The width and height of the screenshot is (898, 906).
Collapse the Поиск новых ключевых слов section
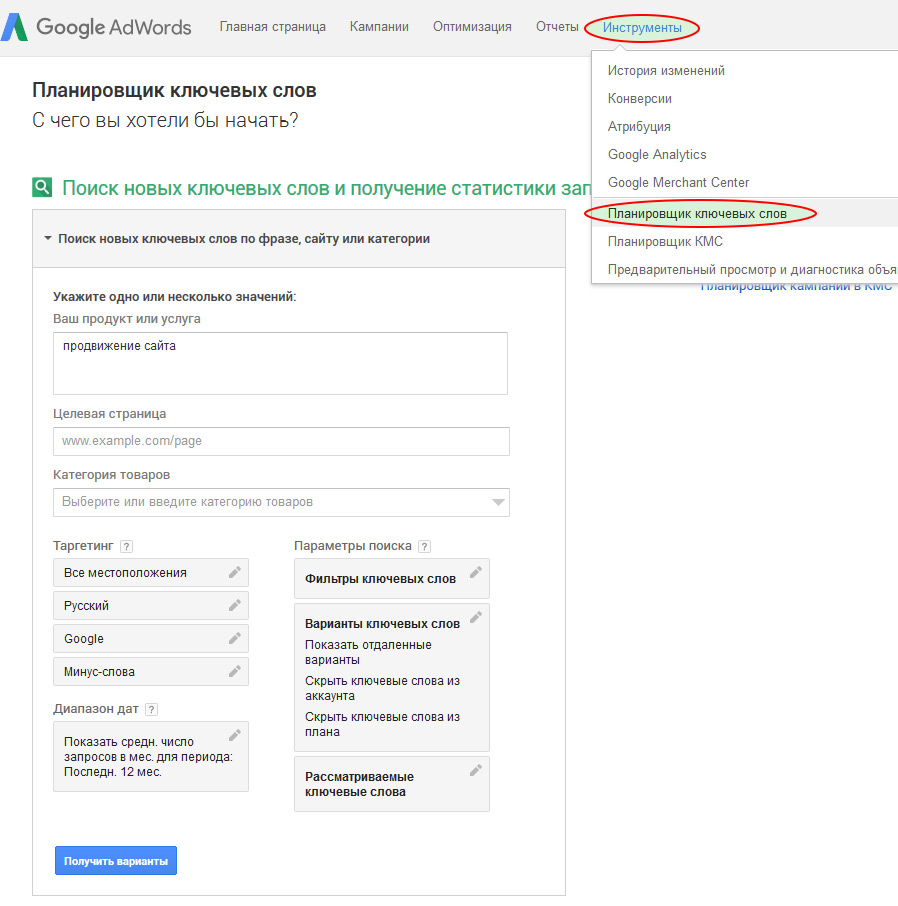pos(48,238)
